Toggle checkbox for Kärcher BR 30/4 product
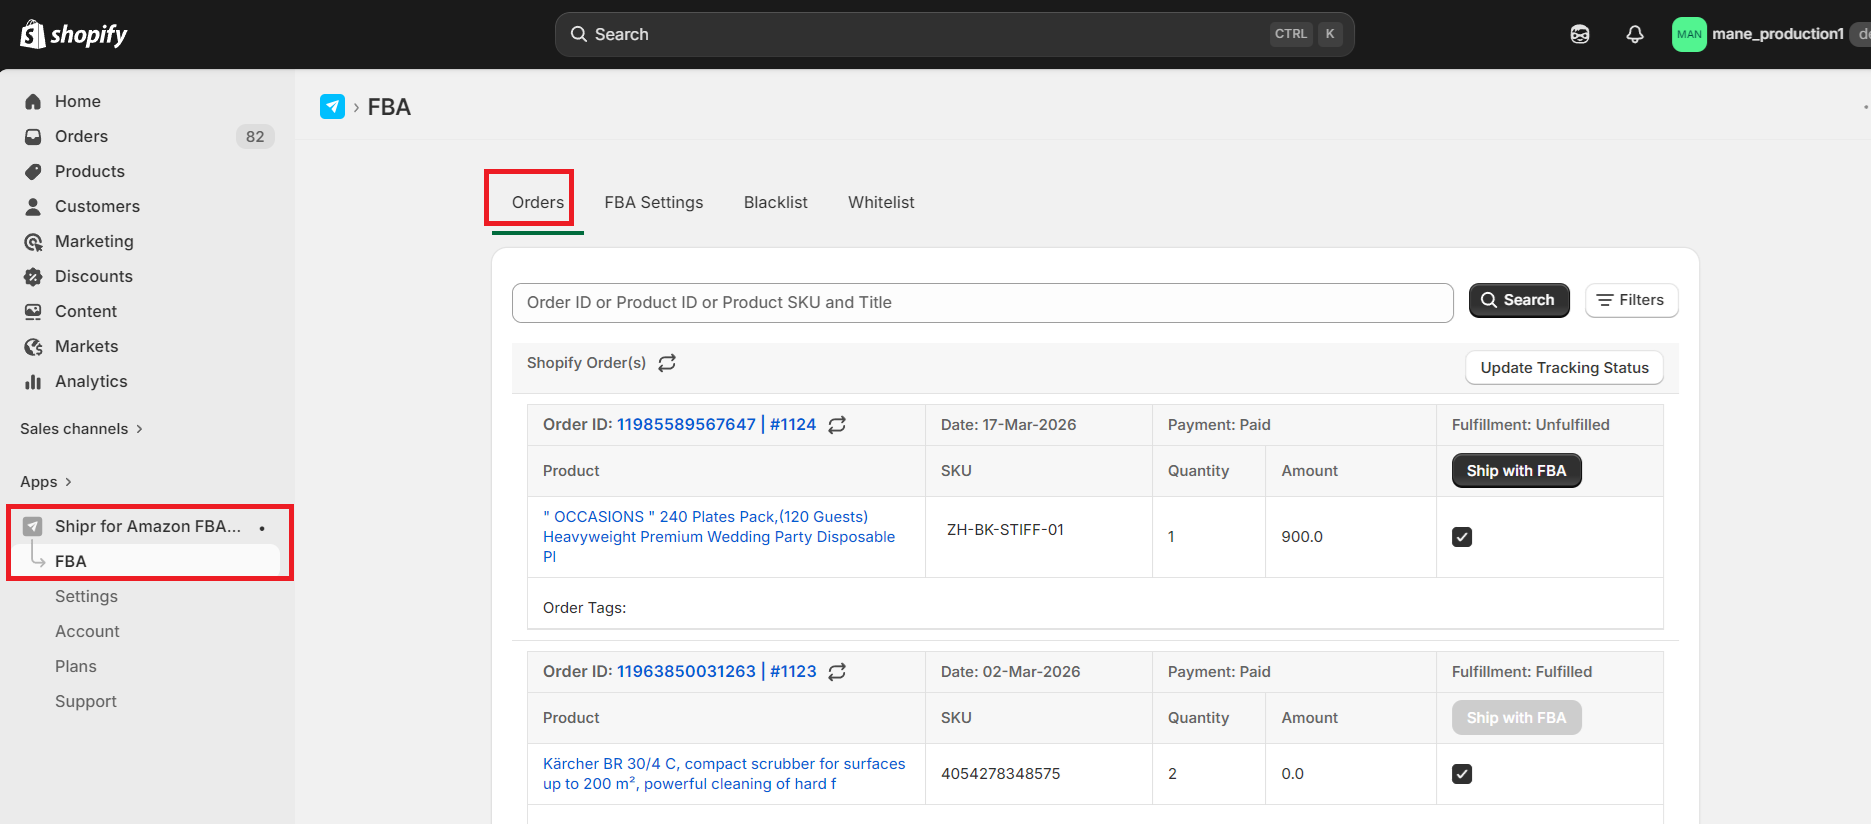This screenshot has height=824, width=1871. (1462, 774)
